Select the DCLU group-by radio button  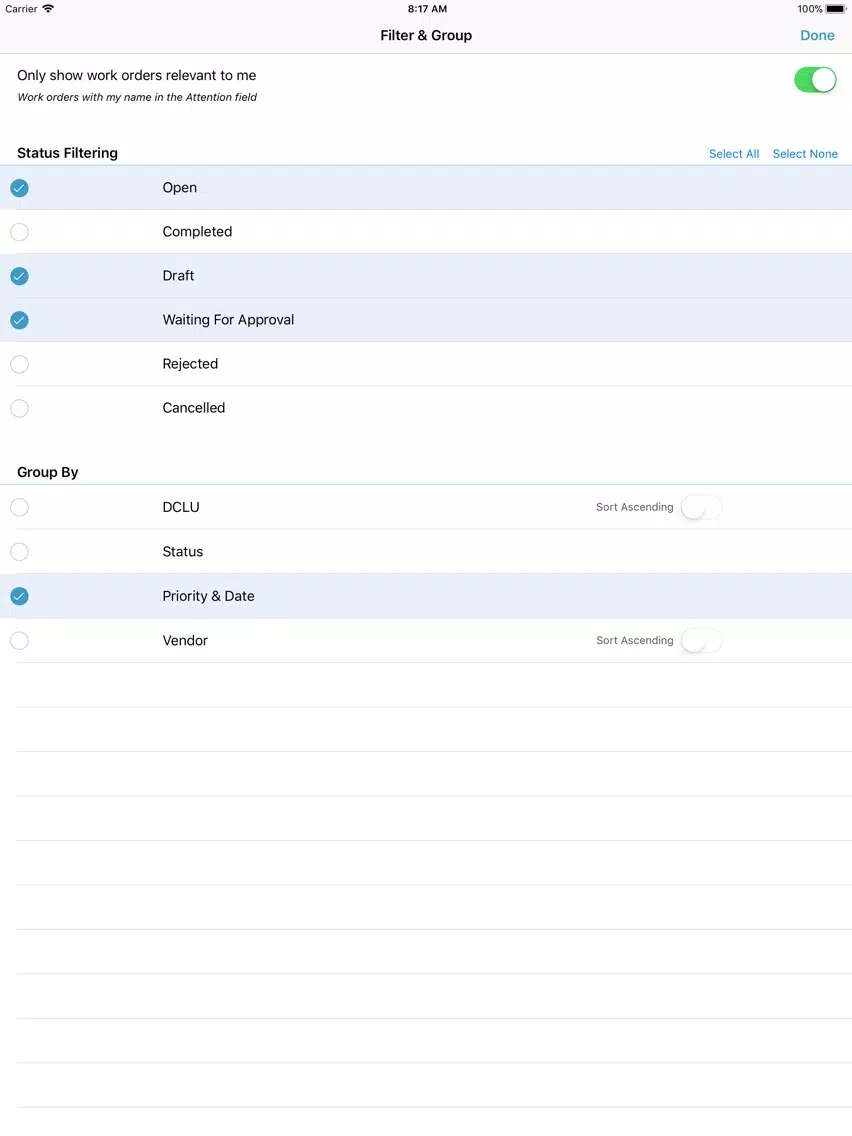(x=20, y=507)
